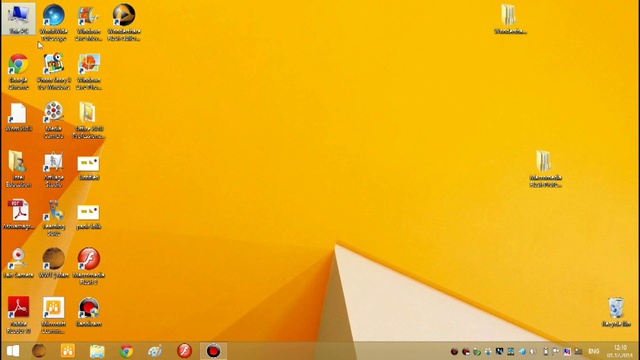Select the Windows Live Movie Maker shortcut
640x360 pixels.
click(89, 22)
